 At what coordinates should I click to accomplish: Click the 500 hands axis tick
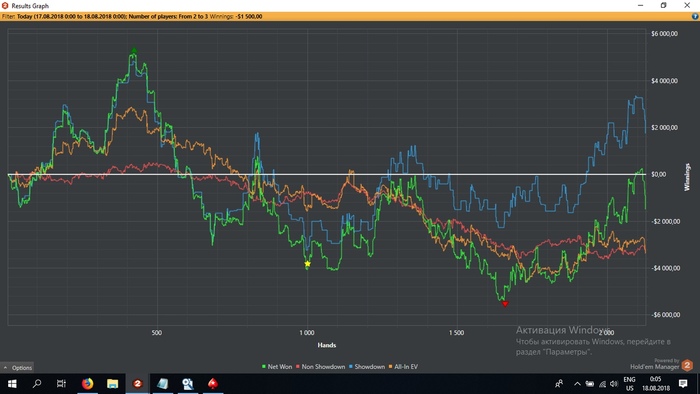click(157, 333)
